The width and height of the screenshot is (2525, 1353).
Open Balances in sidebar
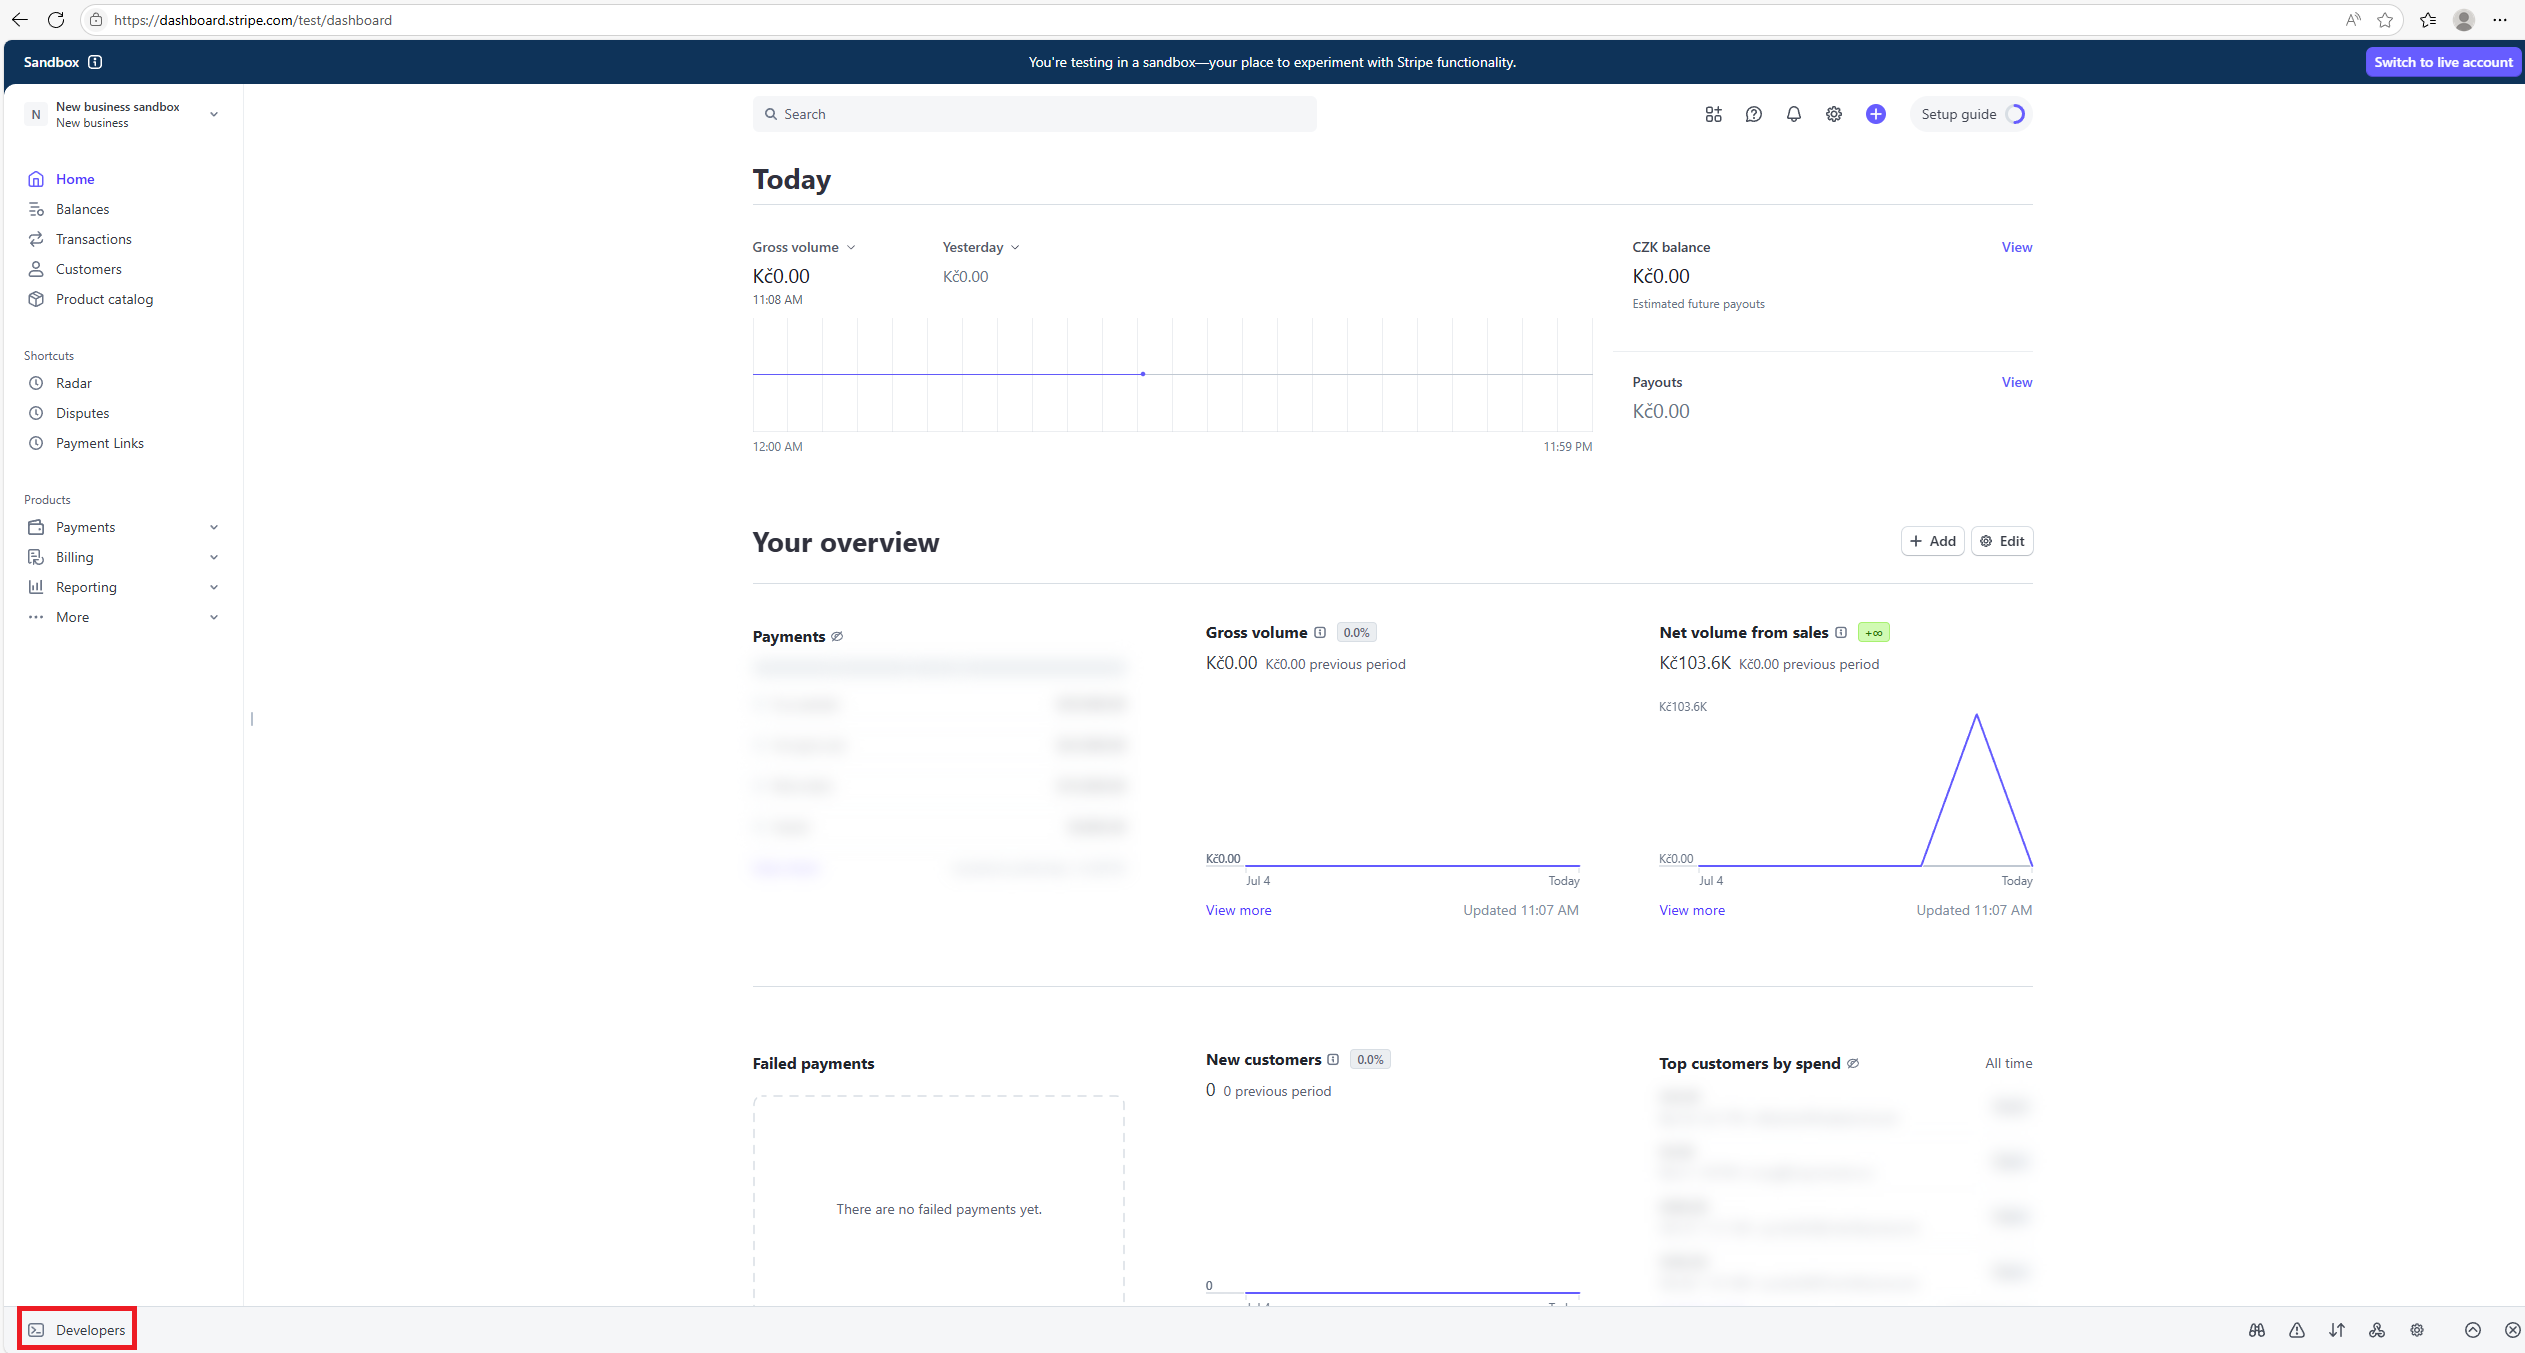click(82, 209)
